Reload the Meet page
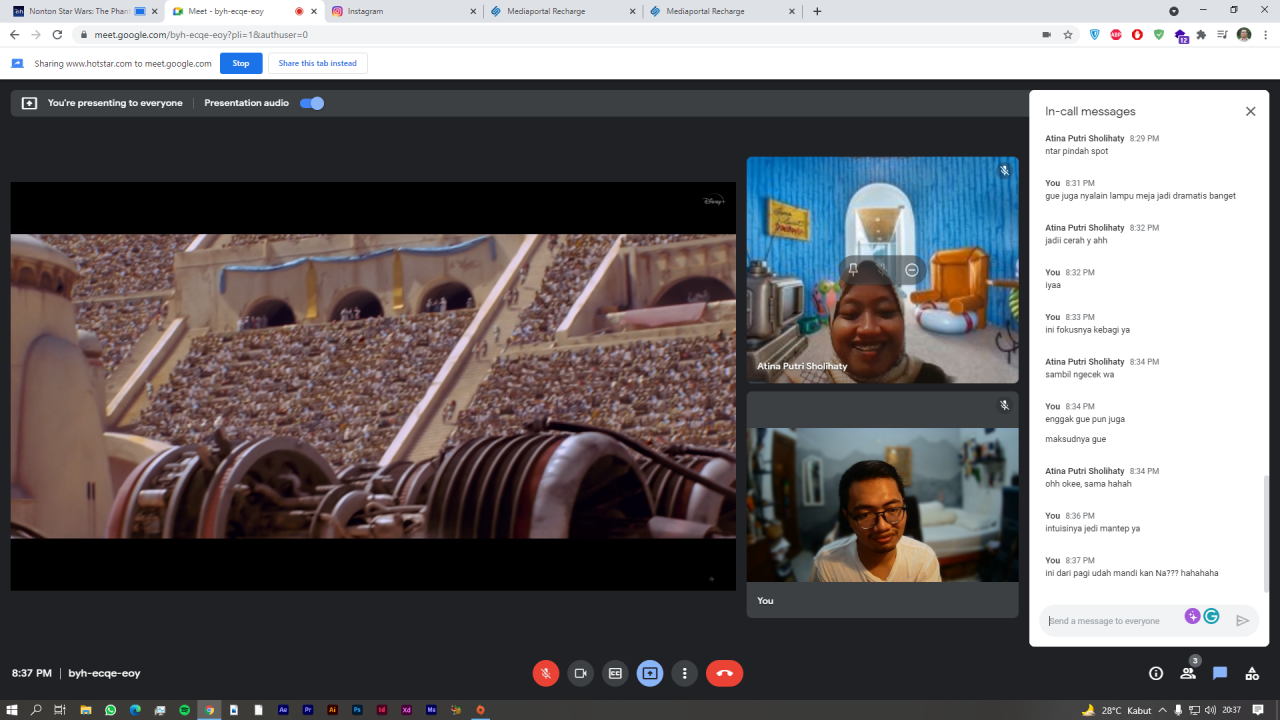1280x720 pixels. click(57, 34)
